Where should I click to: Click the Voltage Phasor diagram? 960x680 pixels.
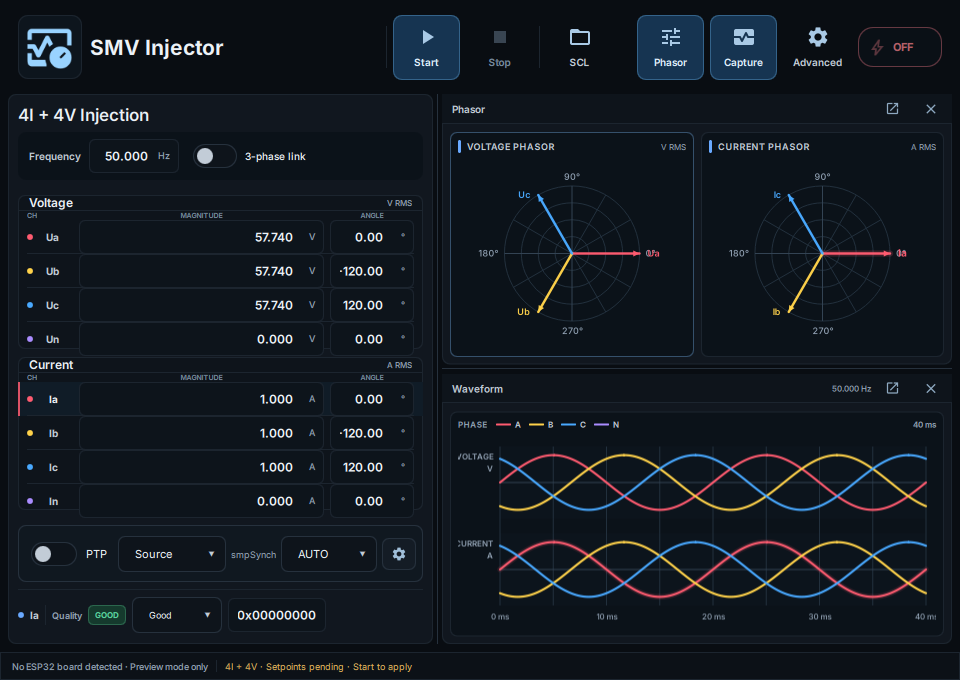pyautogui.click(x=572, y=253)
